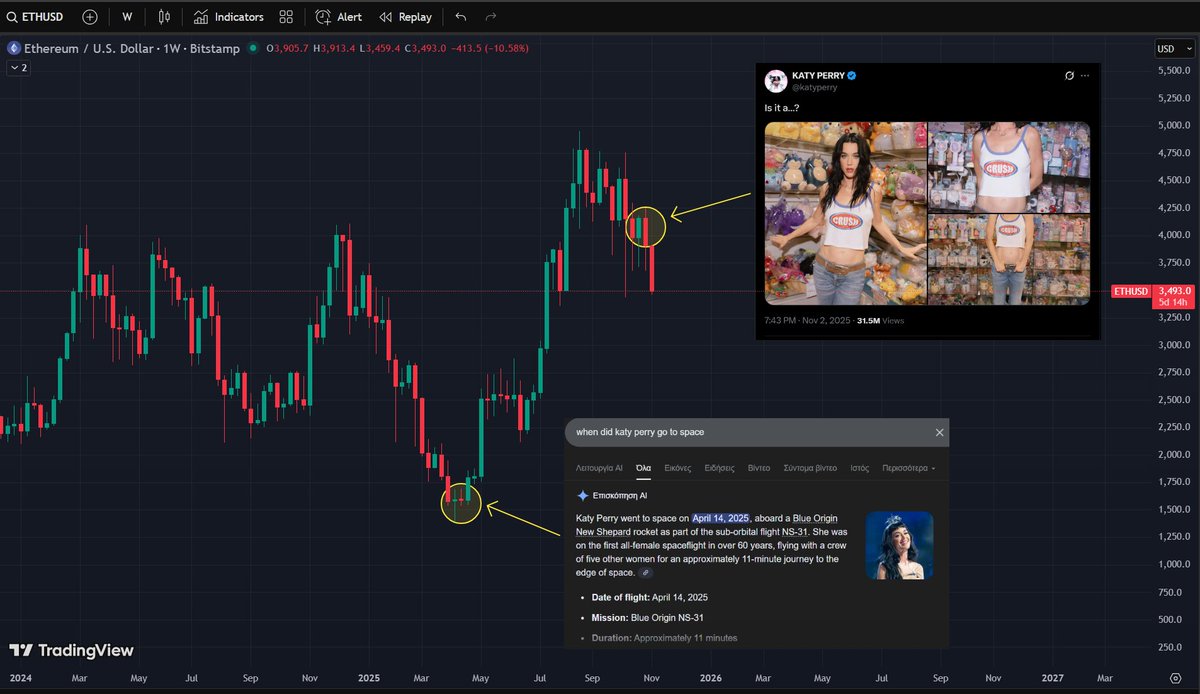Open the candlestick chart type selector
This screenshot has width=1200, height=694.
tap(164, 17)
